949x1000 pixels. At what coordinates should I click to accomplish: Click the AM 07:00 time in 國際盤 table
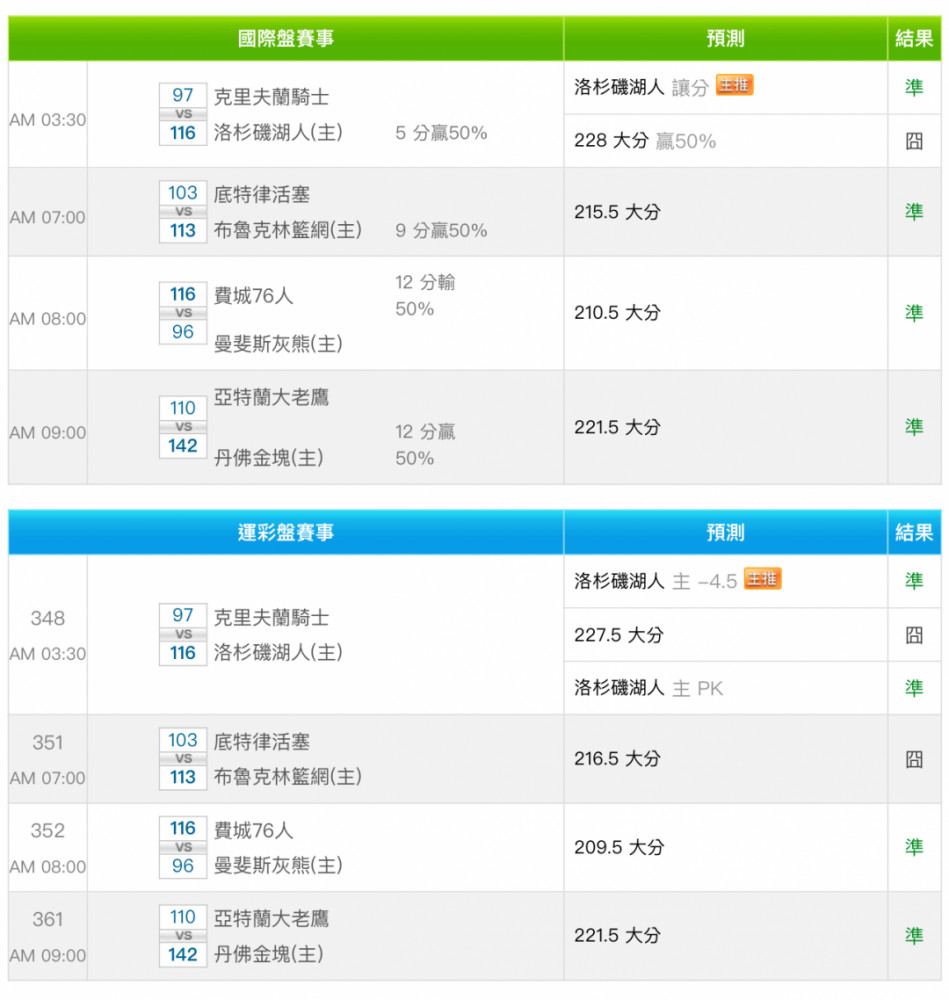[x=48, y=217]
